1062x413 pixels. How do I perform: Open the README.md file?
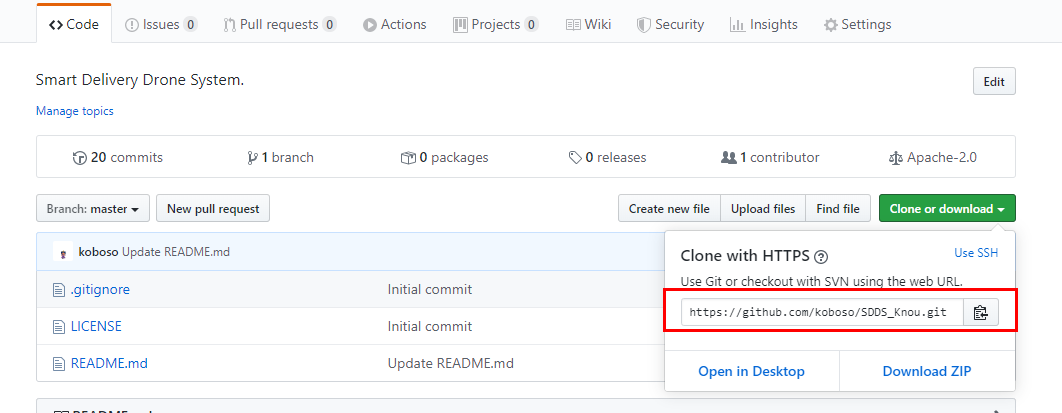pyautogui.click(x=109, y=363)
